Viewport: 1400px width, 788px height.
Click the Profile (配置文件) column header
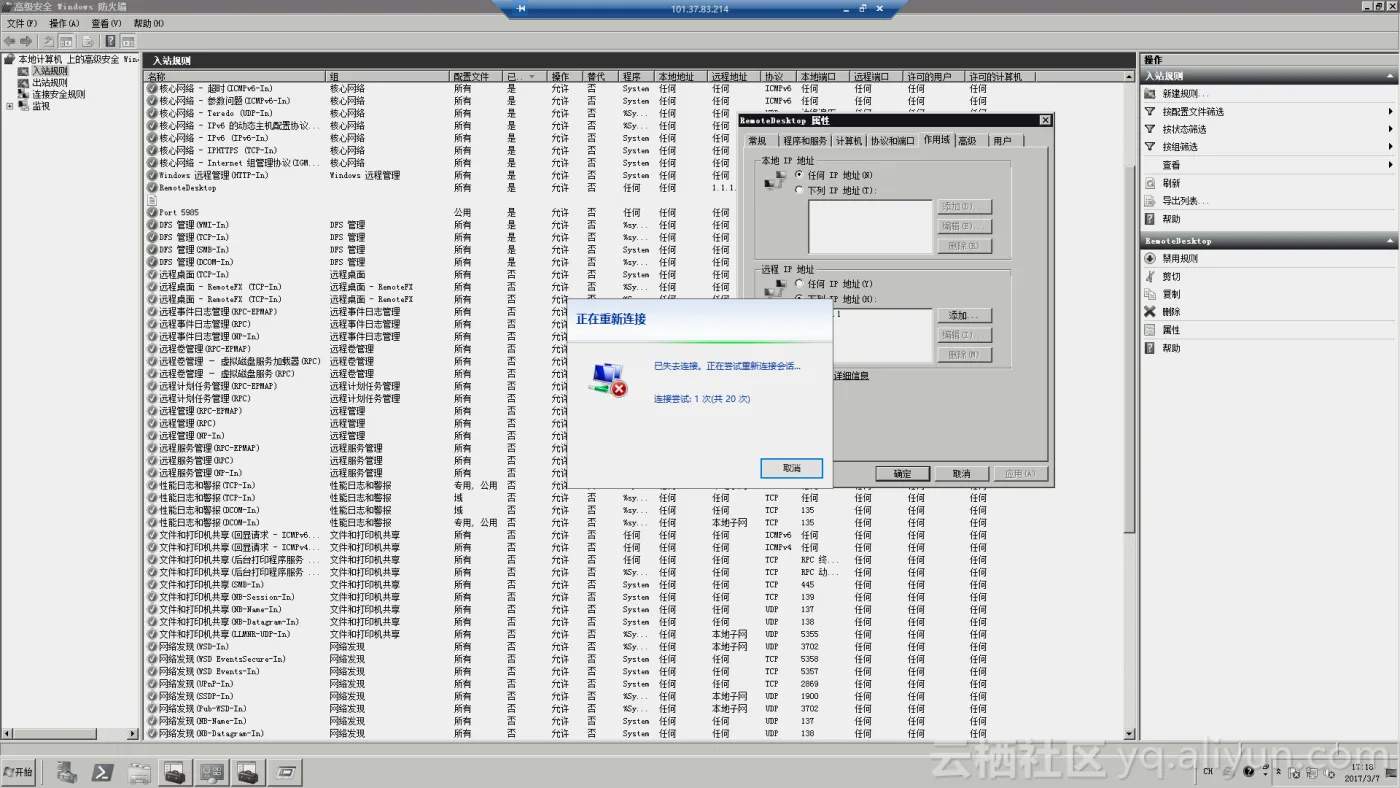click(x=476, y=77)
